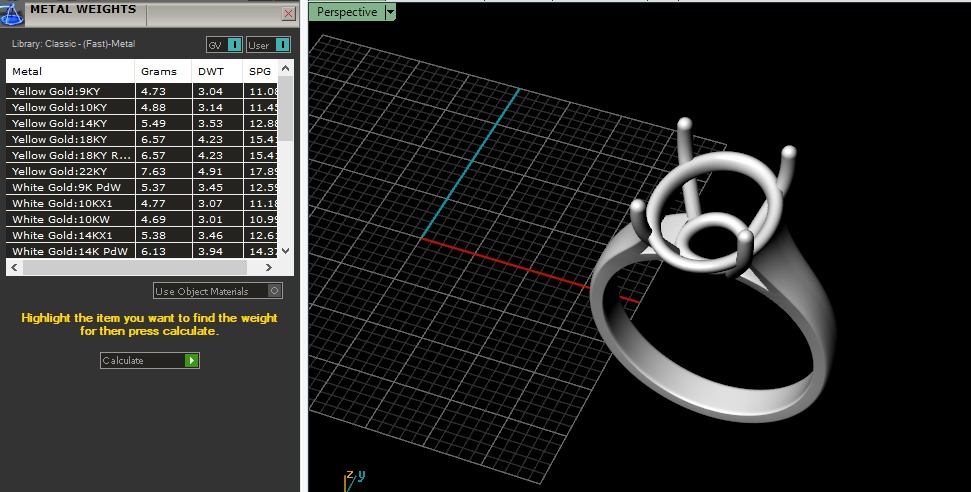Click the 3.07 DWT value
The image size is (971, 492).
[210, 203]
